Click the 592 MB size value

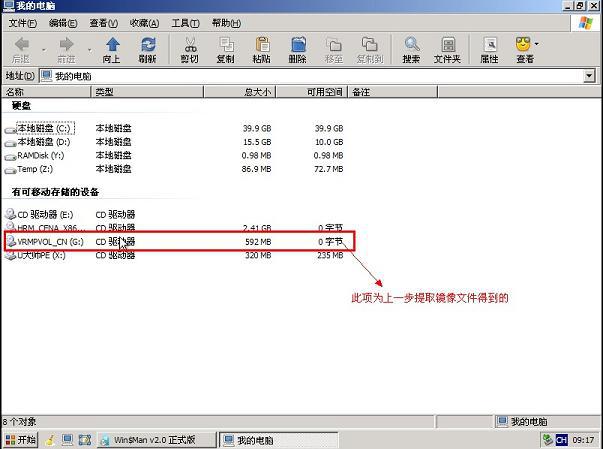(x=258, y=242)
